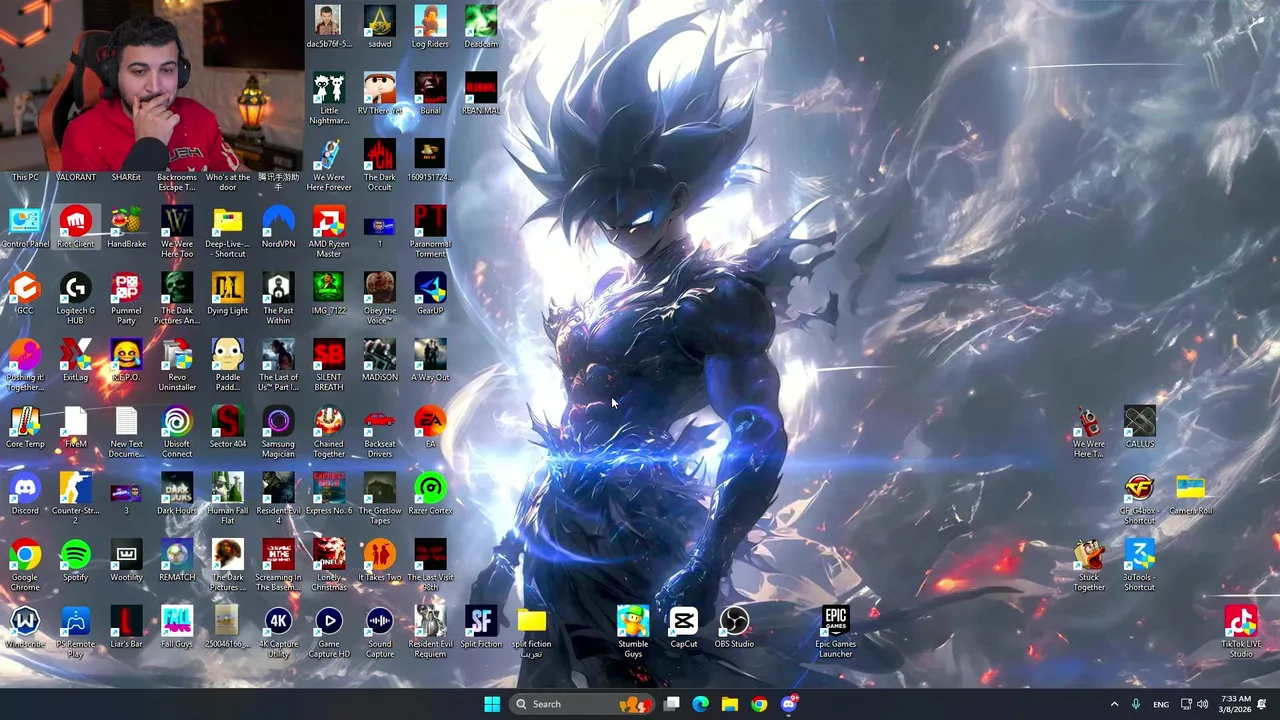Launch A Way Out icon
Viewport: 1280px width, 720px height.
coord(430,361)
